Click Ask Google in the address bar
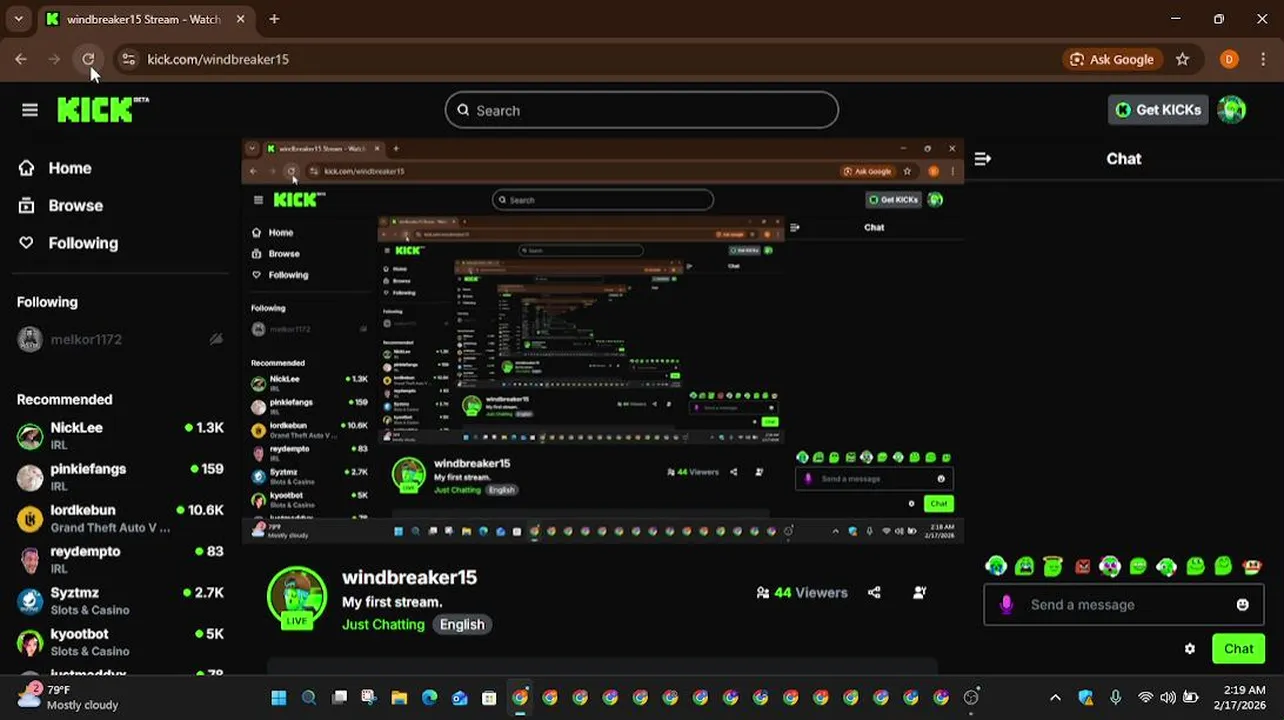Viewport: 1284px width, 720px height. pos(1111,59)
